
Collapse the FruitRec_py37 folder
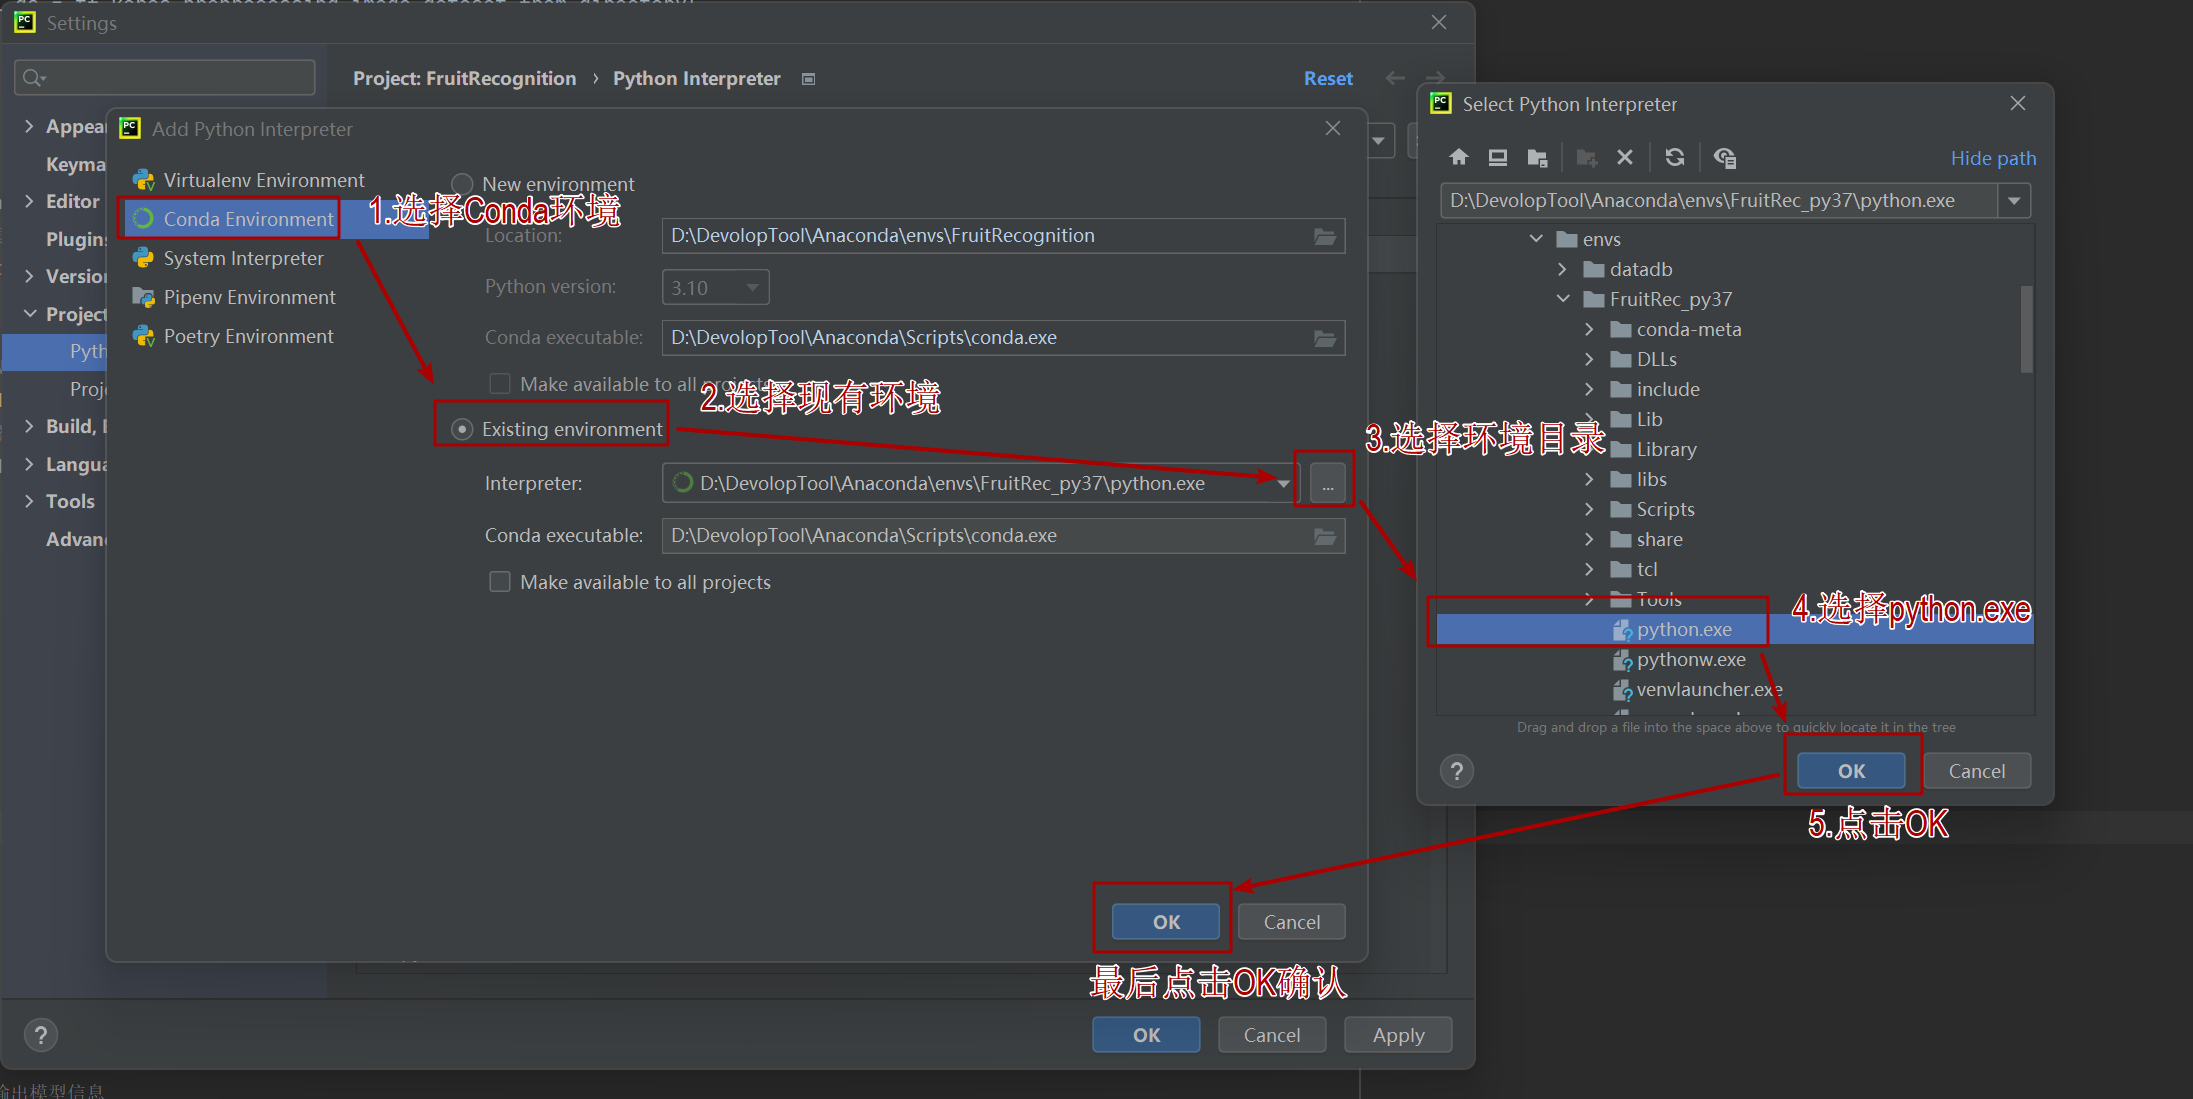click(1563, 299)
